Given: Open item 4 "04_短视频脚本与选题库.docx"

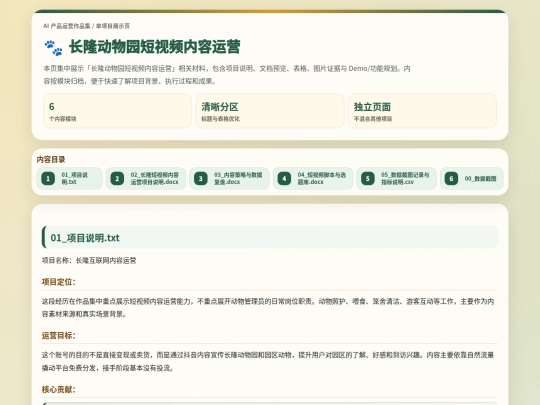Looking at the screenshot, I should [x=313, y=178].
